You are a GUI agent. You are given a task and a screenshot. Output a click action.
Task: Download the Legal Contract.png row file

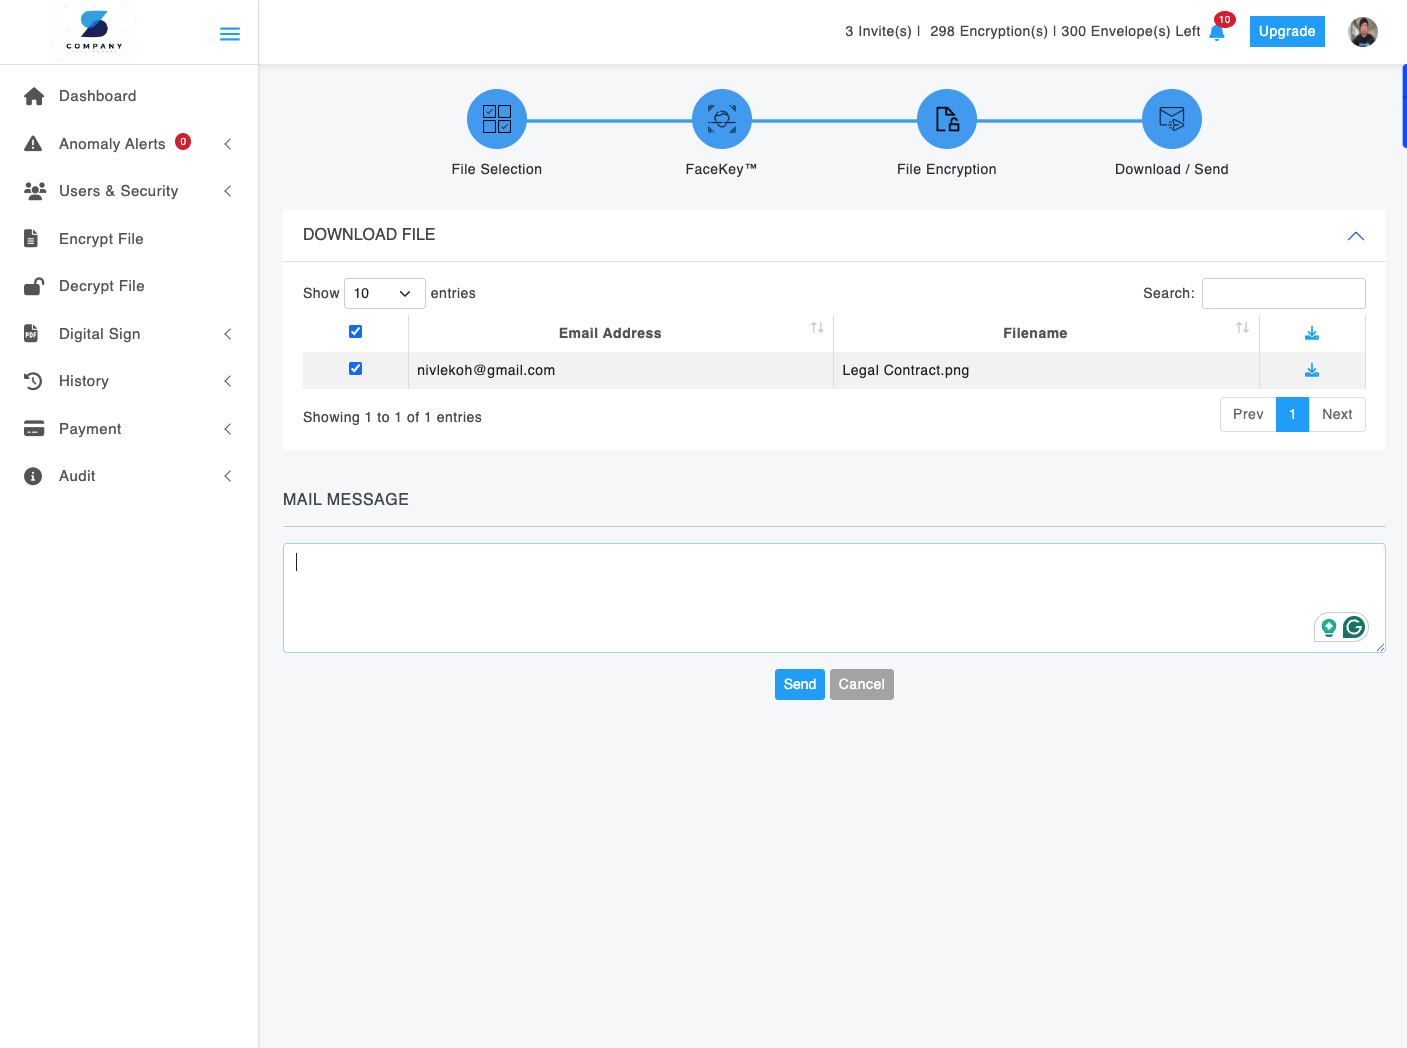click(1312, 370)
